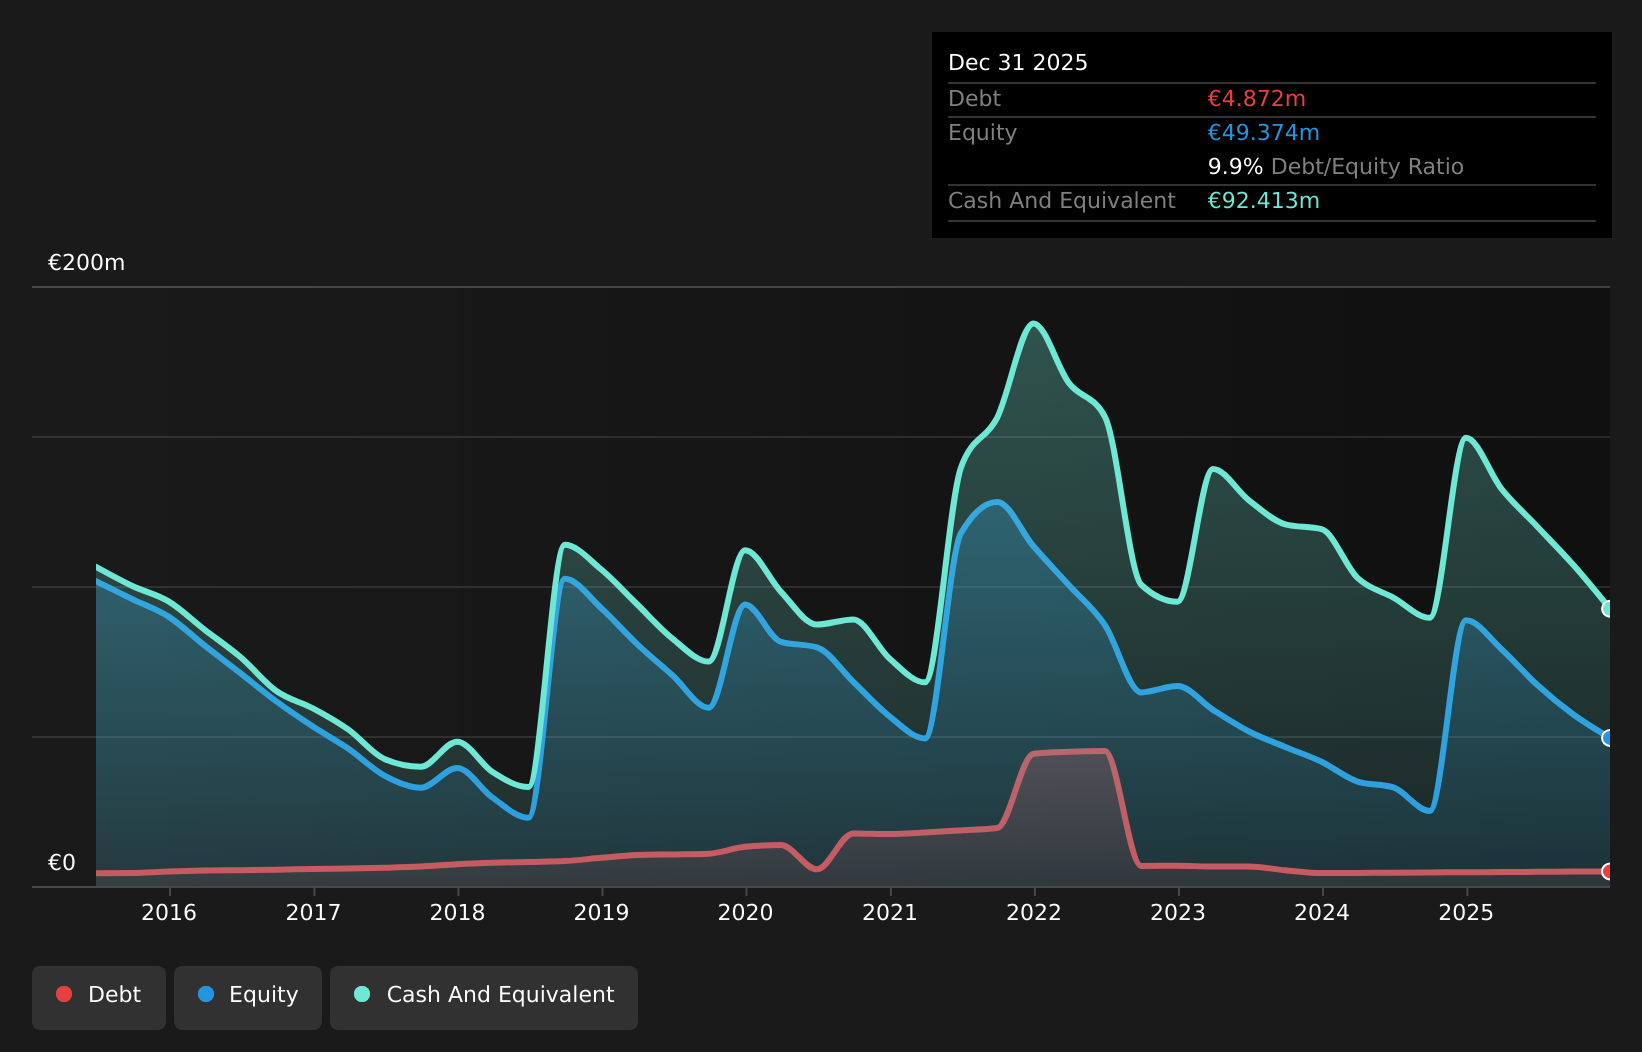Screen dimensions: 1642x1052
Task: Select the red Debt endpoint marker on chart's right edge
Action: (x=1607, y=872)
